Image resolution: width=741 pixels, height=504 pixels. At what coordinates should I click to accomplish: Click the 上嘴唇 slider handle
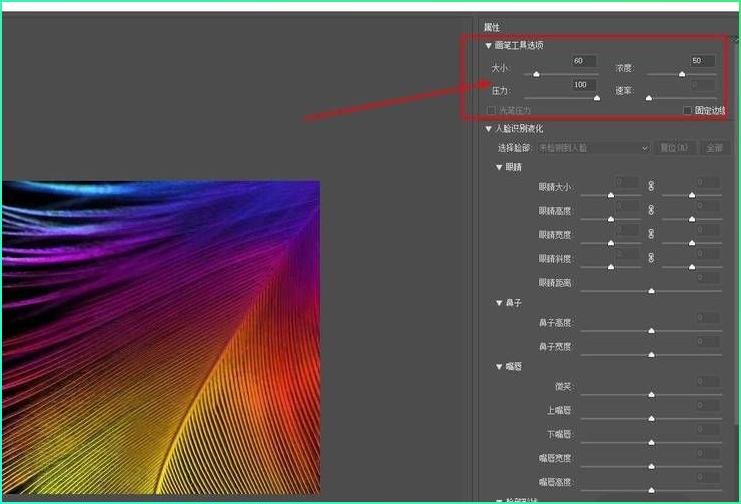coord(651,419)
